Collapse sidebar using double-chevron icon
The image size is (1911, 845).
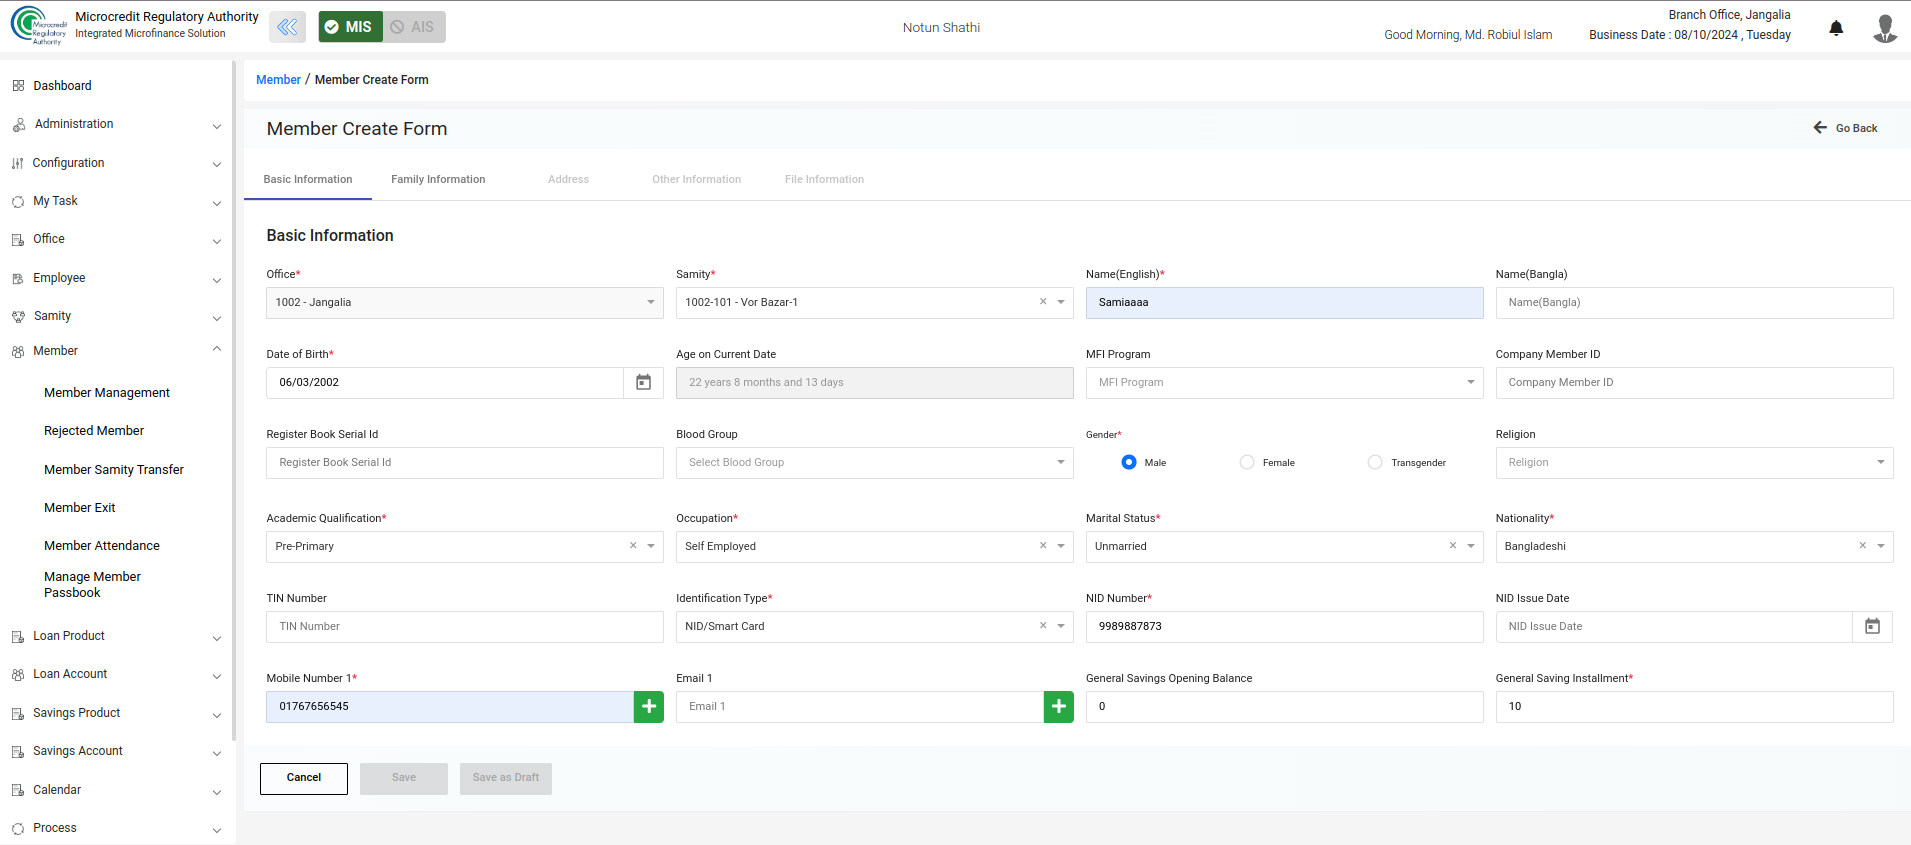(x=287, y=27)
